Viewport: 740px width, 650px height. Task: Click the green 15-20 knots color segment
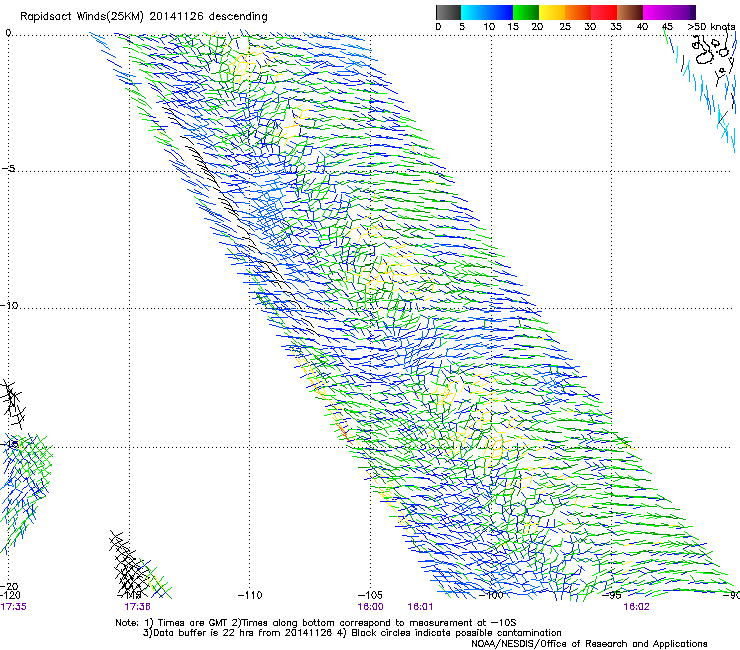click(526, 12)
